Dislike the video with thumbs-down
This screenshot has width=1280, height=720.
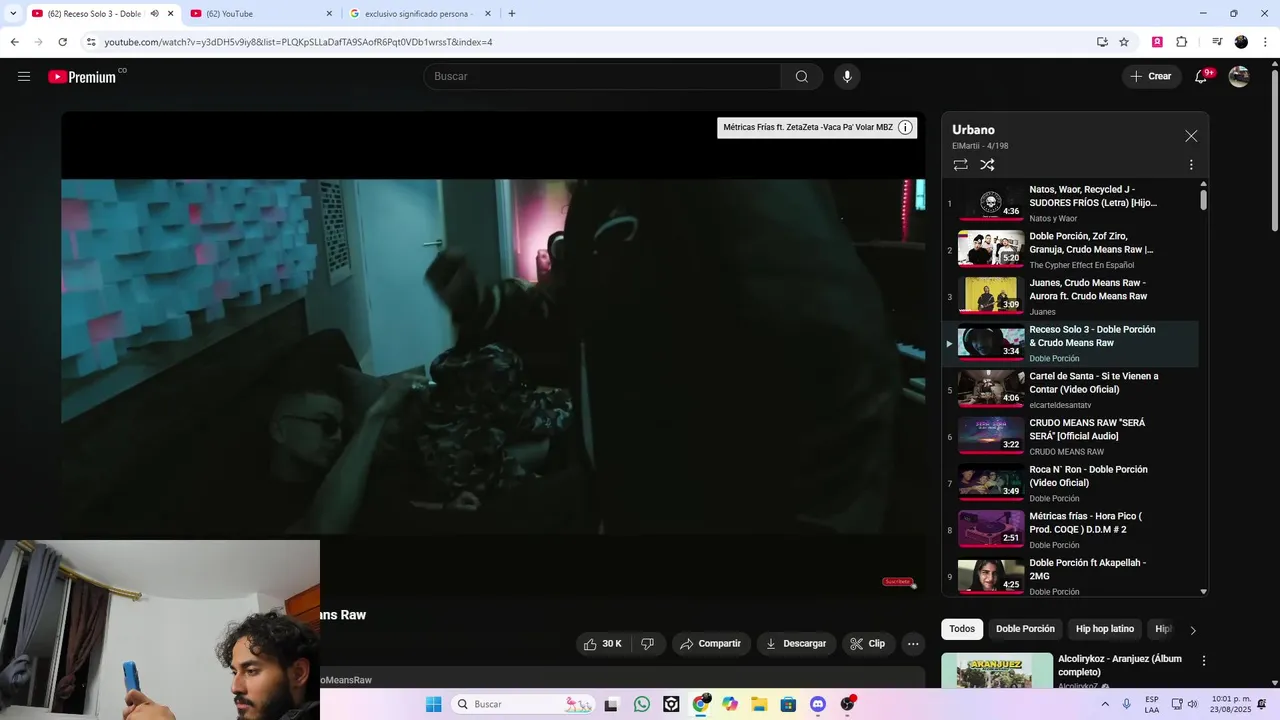647,644
